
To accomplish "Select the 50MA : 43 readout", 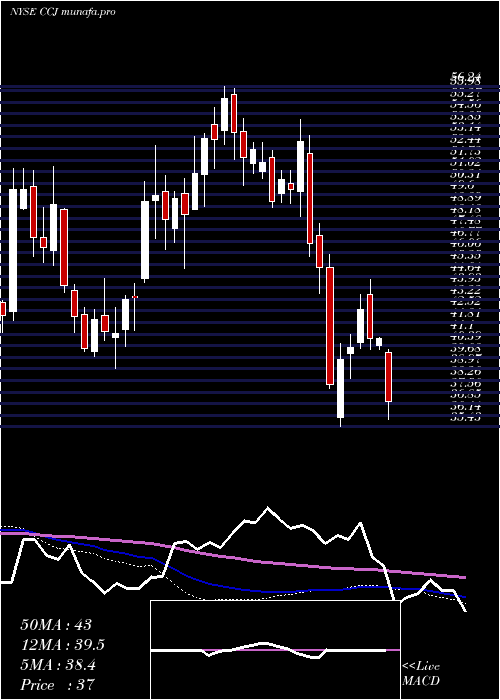I will pyautogui.click(x=56, y=624).
